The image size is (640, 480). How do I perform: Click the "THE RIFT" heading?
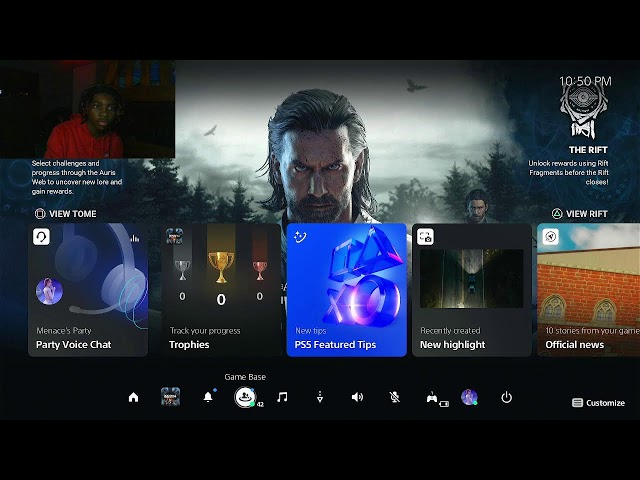588,150
